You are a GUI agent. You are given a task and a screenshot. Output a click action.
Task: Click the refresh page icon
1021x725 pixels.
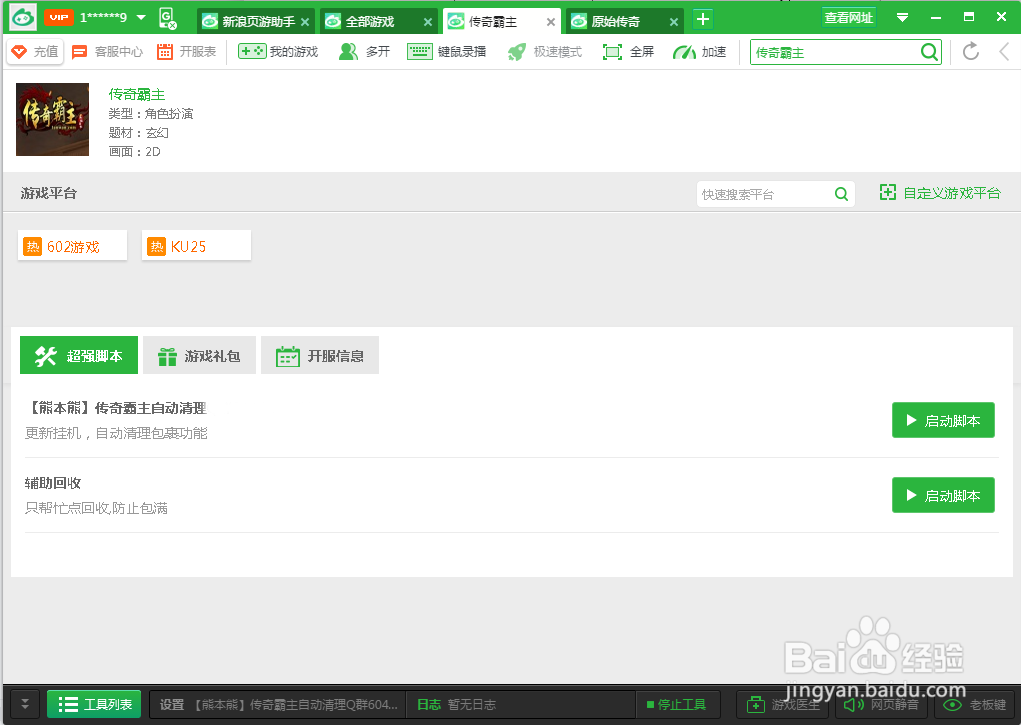pyautogui.click(x=971, y=51)
